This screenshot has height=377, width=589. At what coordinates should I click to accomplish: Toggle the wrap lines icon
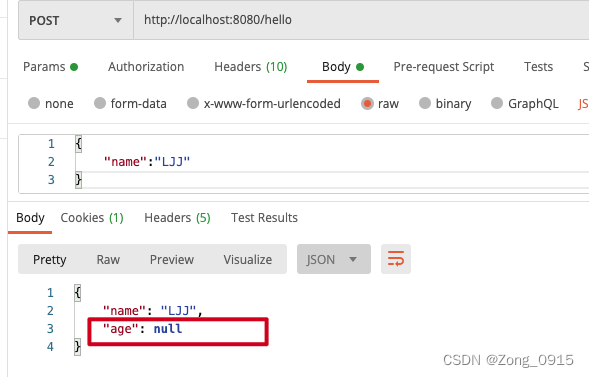[396, 259]
